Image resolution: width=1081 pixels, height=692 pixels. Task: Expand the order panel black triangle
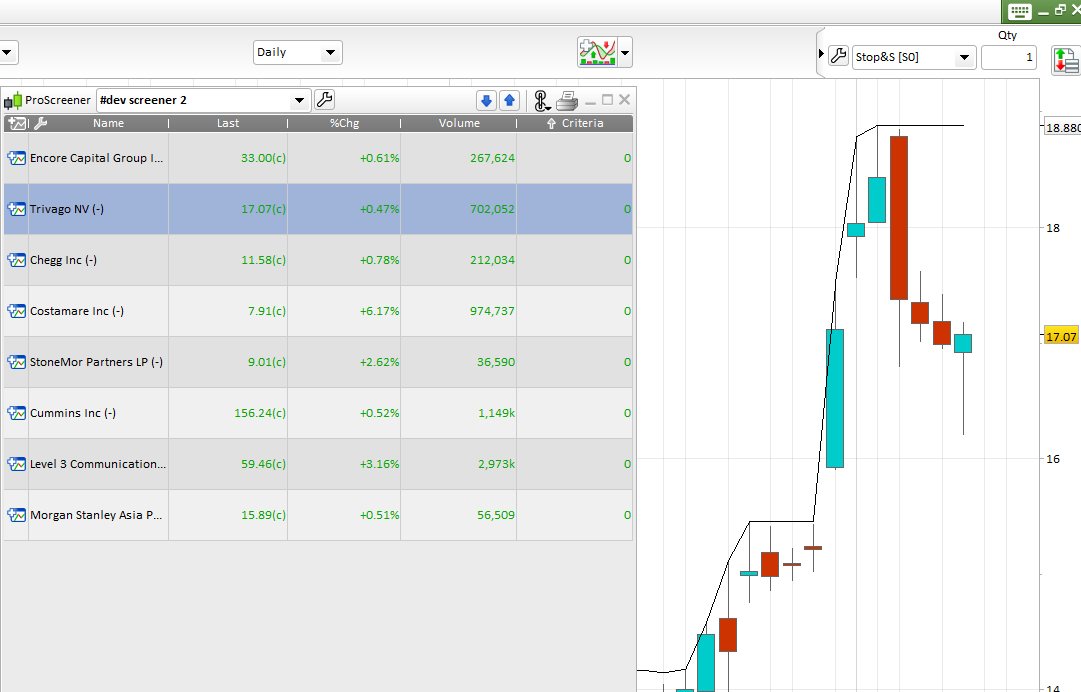tap(821, 53)
